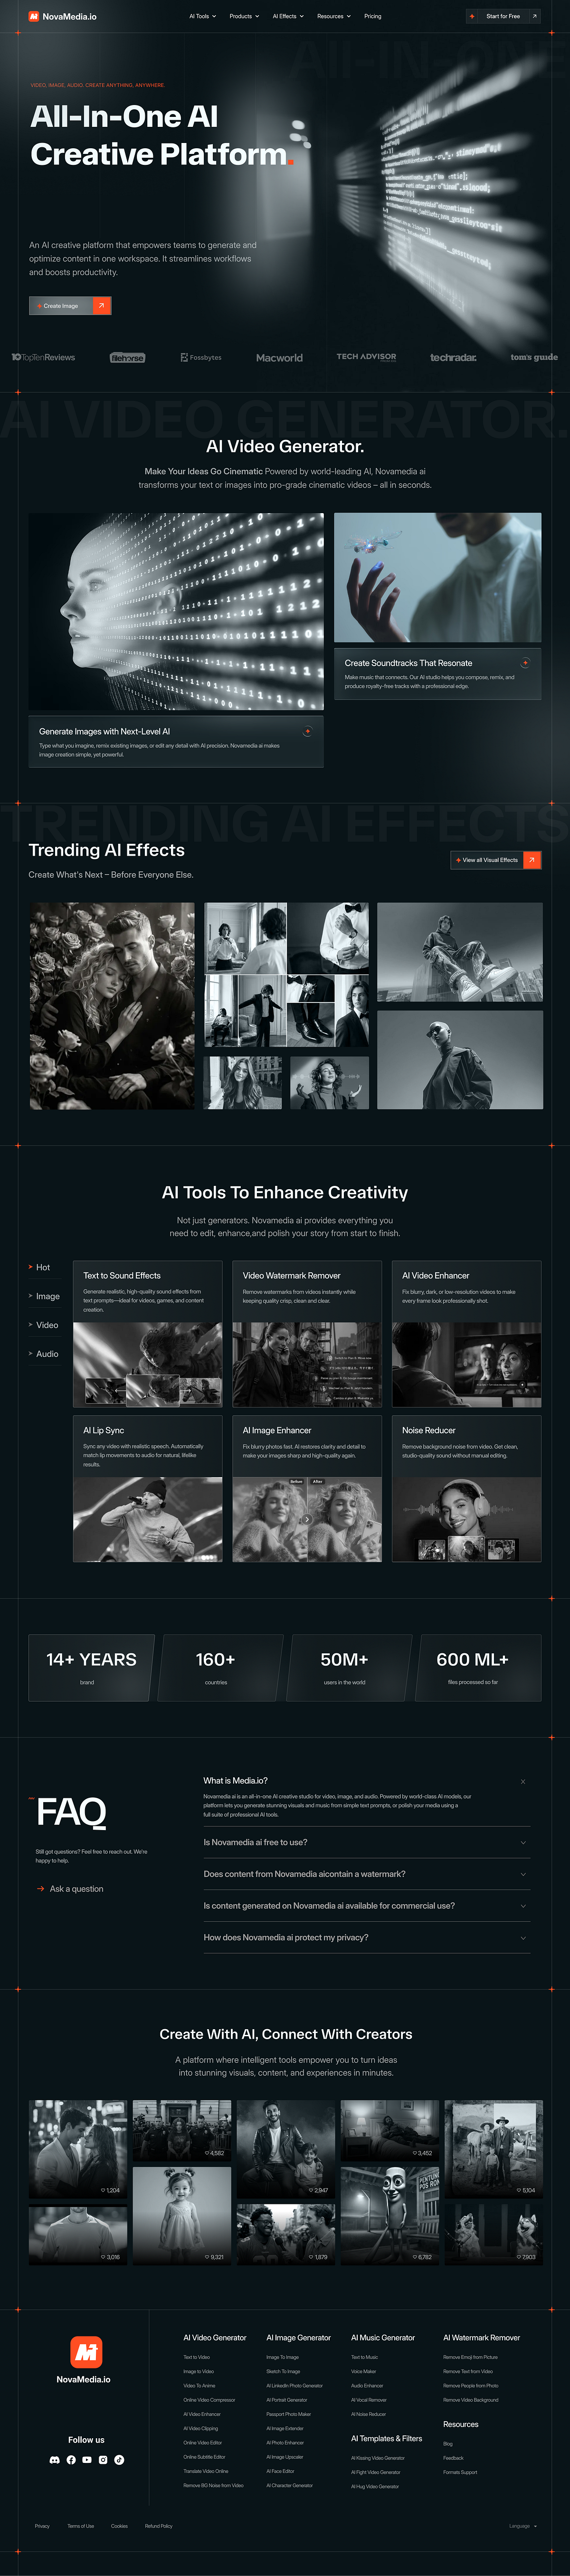Click 'AI Kissing Video Generator' footer link
Viewport: 570px width, 2576px height.
[x=378, y=2457]
